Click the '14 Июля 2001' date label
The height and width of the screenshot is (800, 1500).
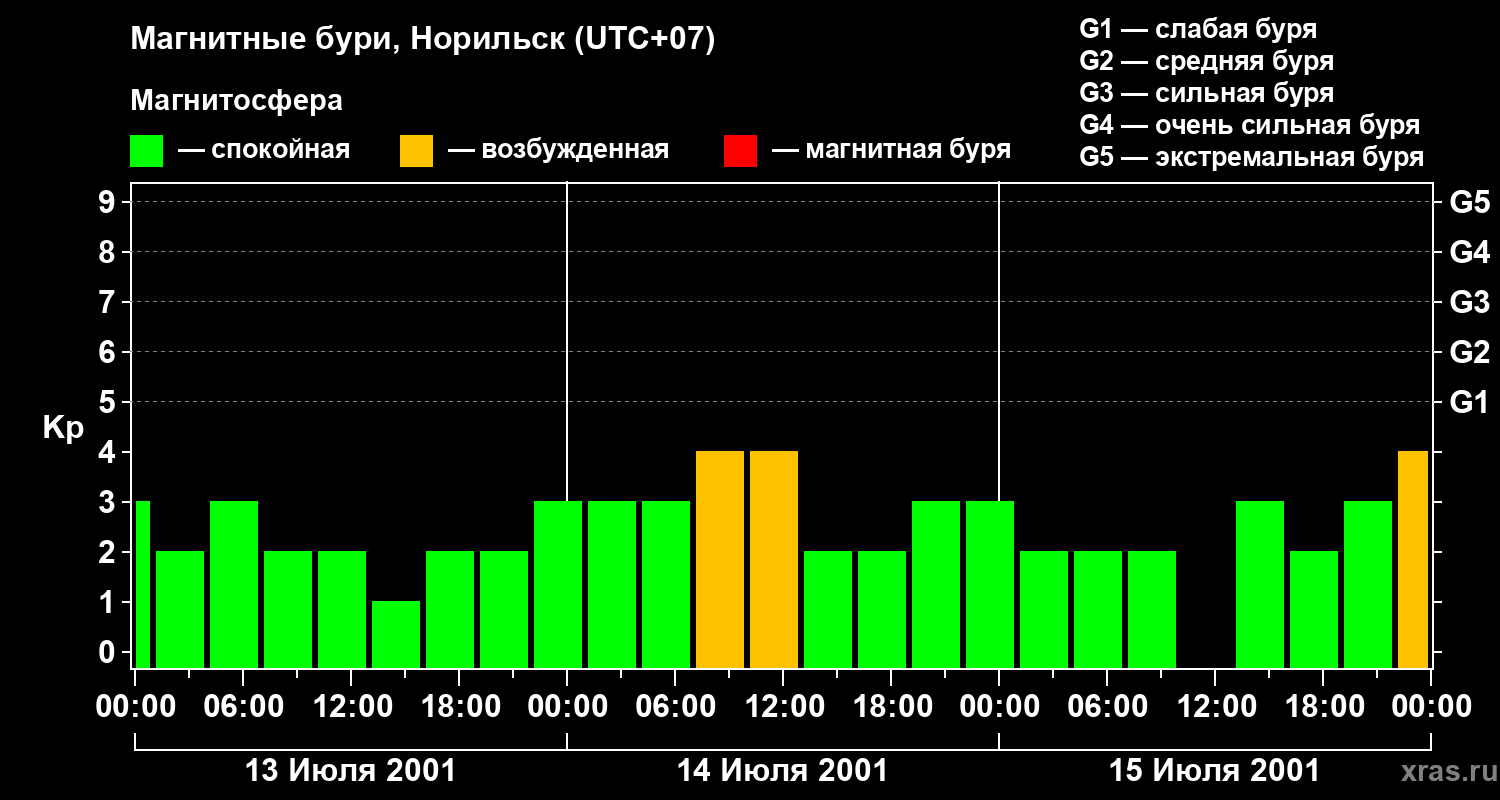783,771
